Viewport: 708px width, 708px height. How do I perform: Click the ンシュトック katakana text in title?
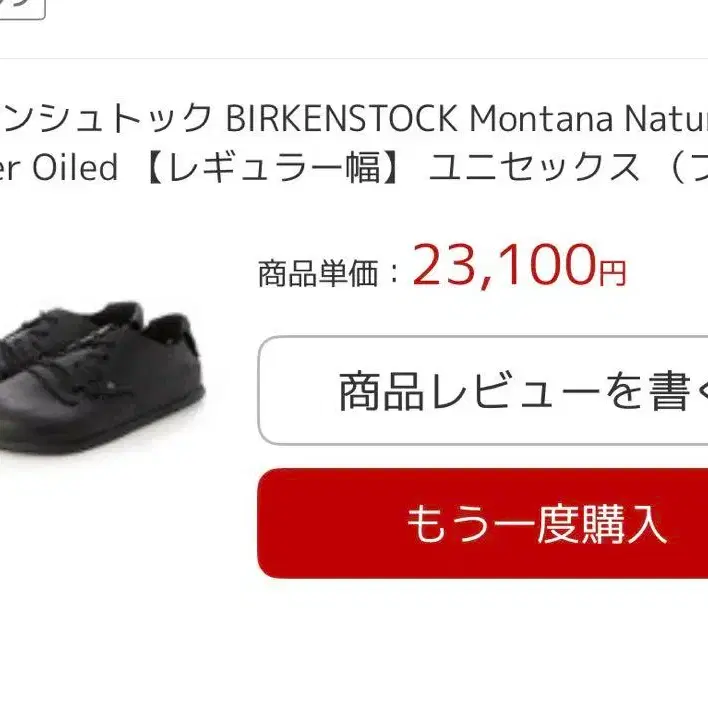coord(106,118)
